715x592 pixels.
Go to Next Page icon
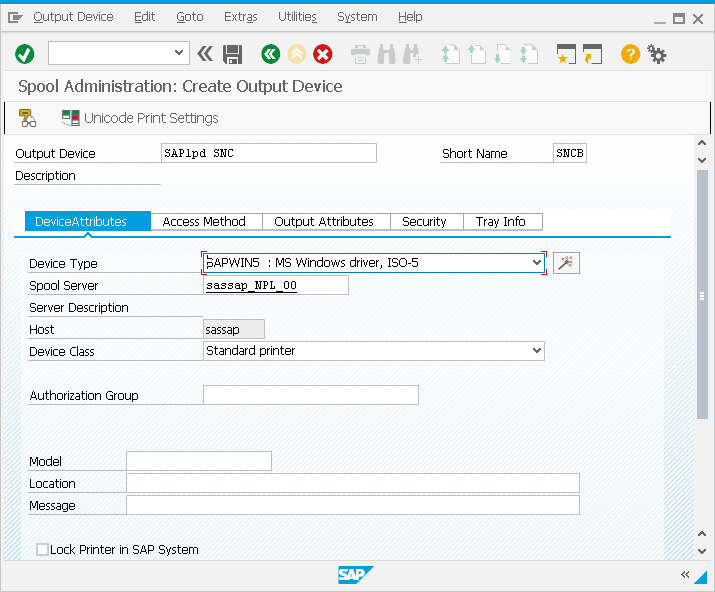point(503,54)
